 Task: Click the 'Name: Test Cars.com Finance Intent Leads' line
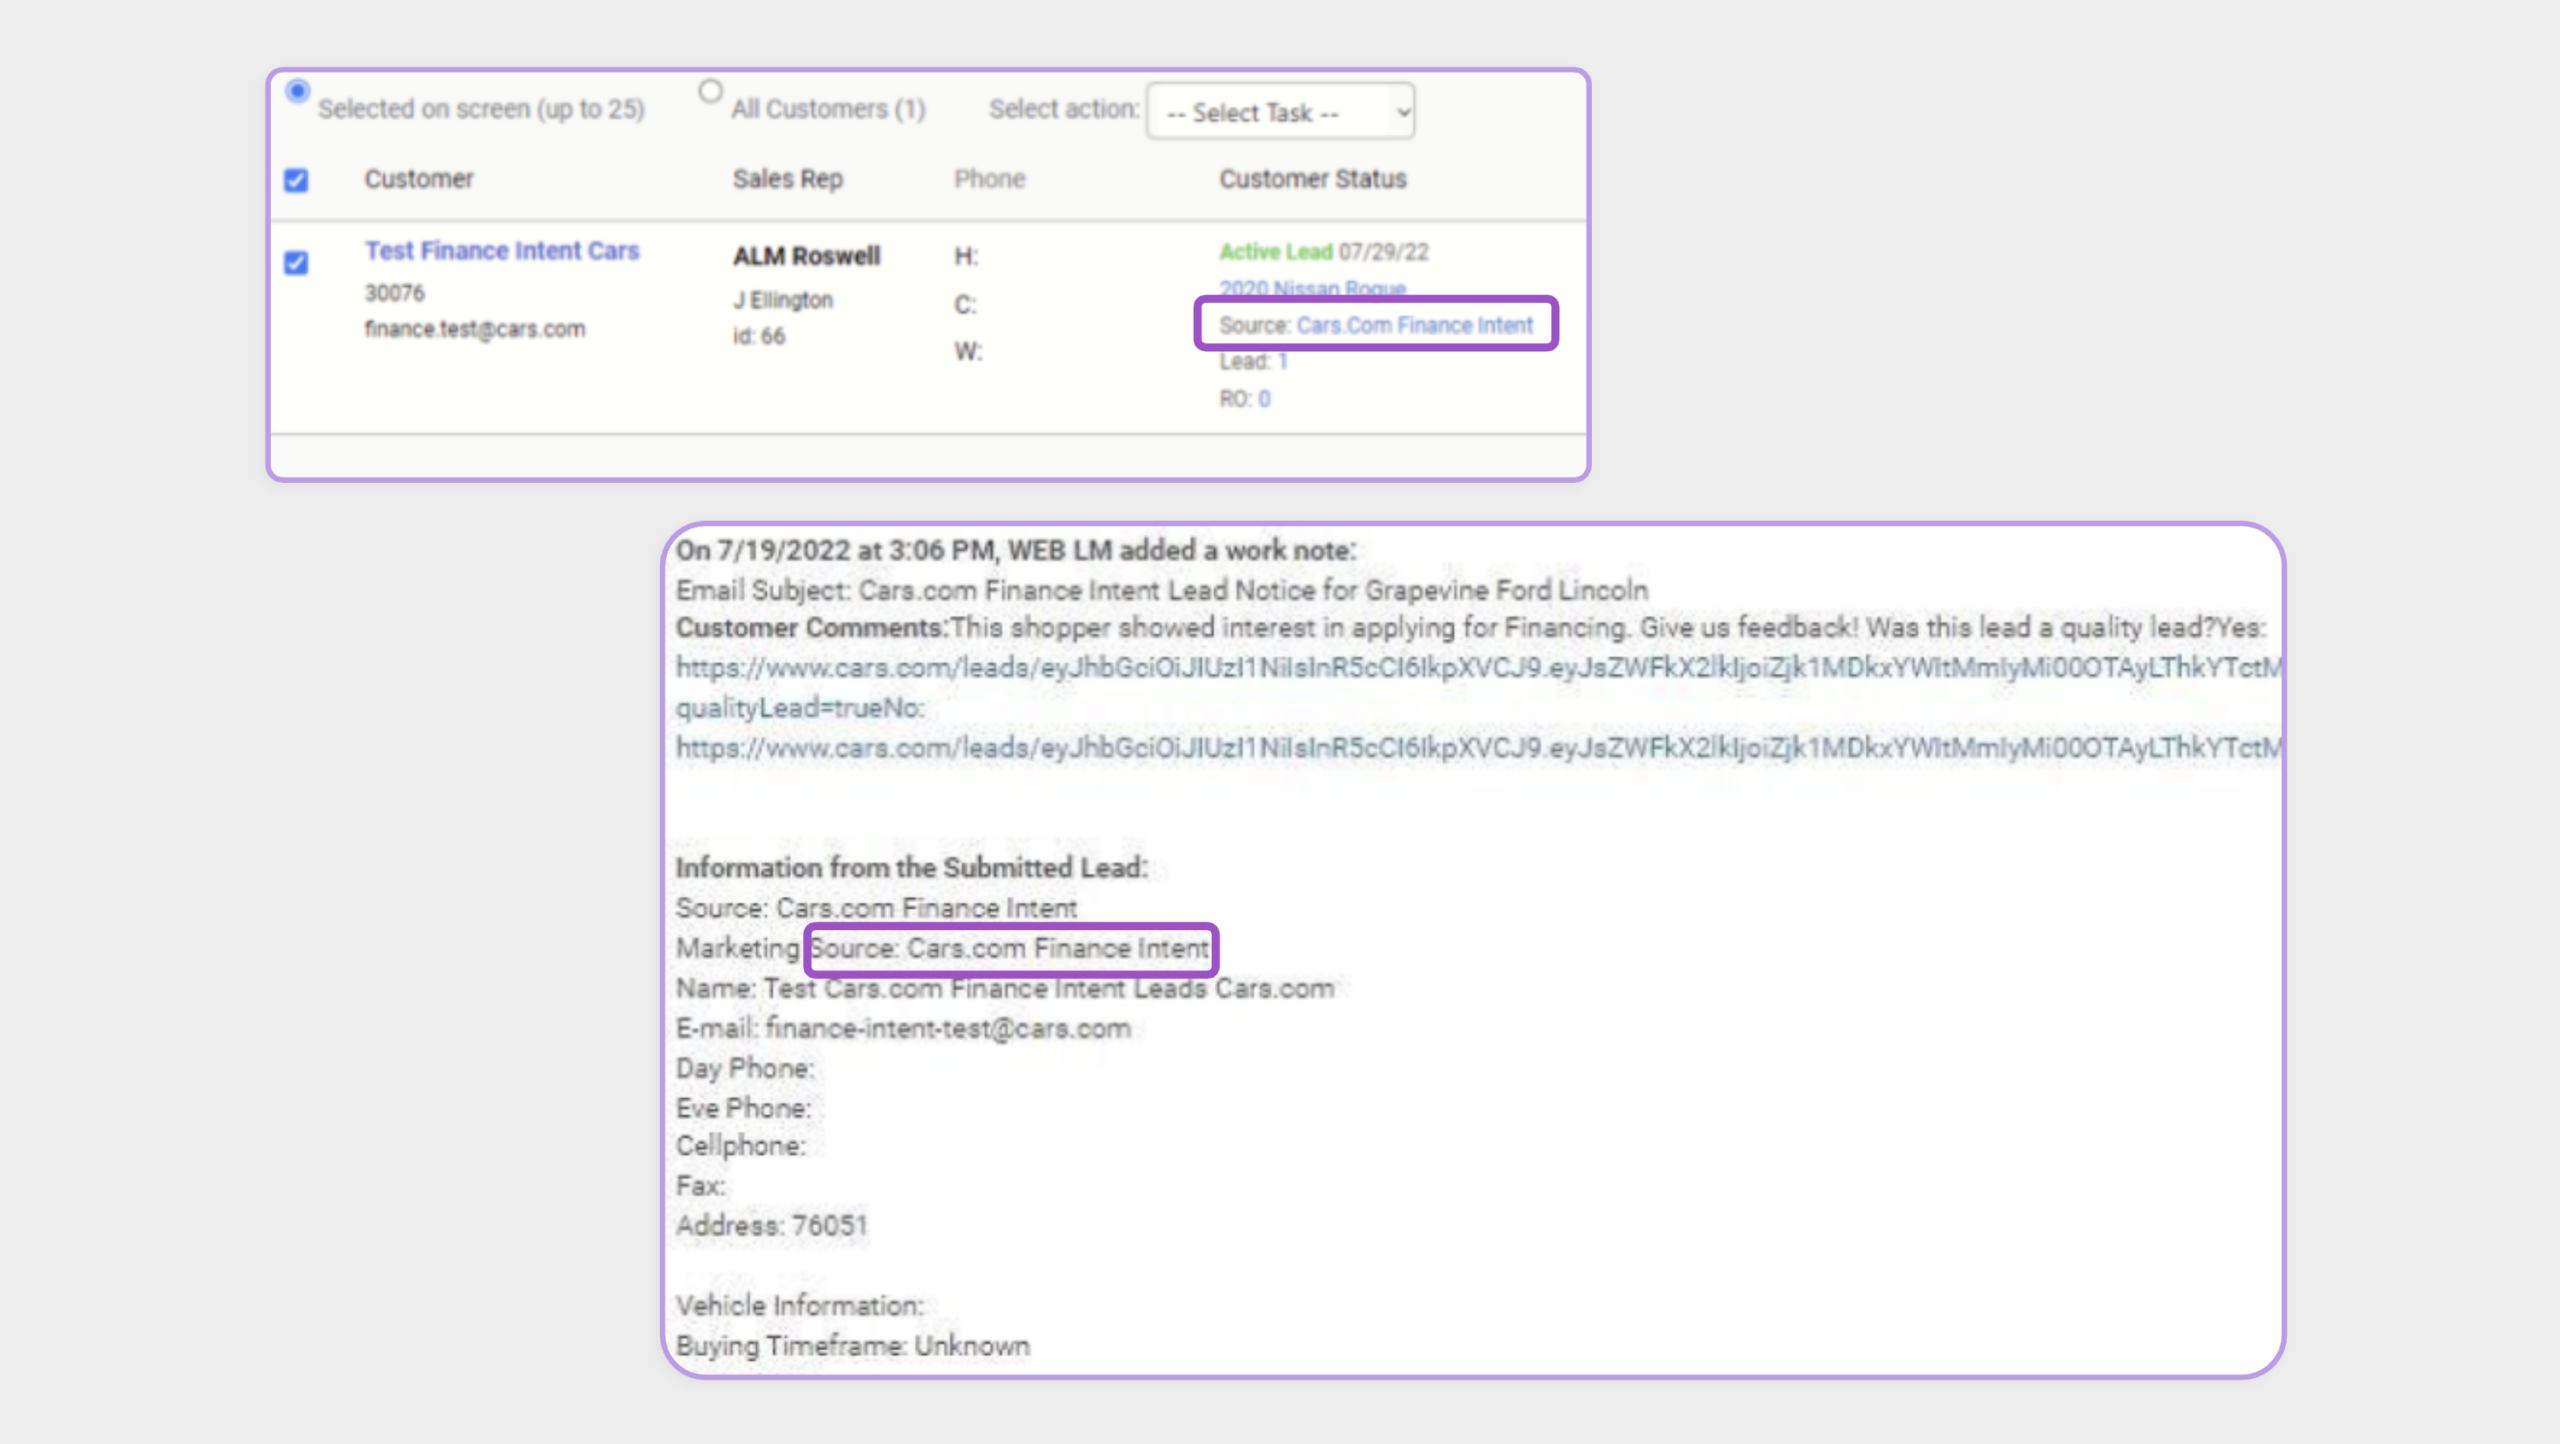[1005, 988]
